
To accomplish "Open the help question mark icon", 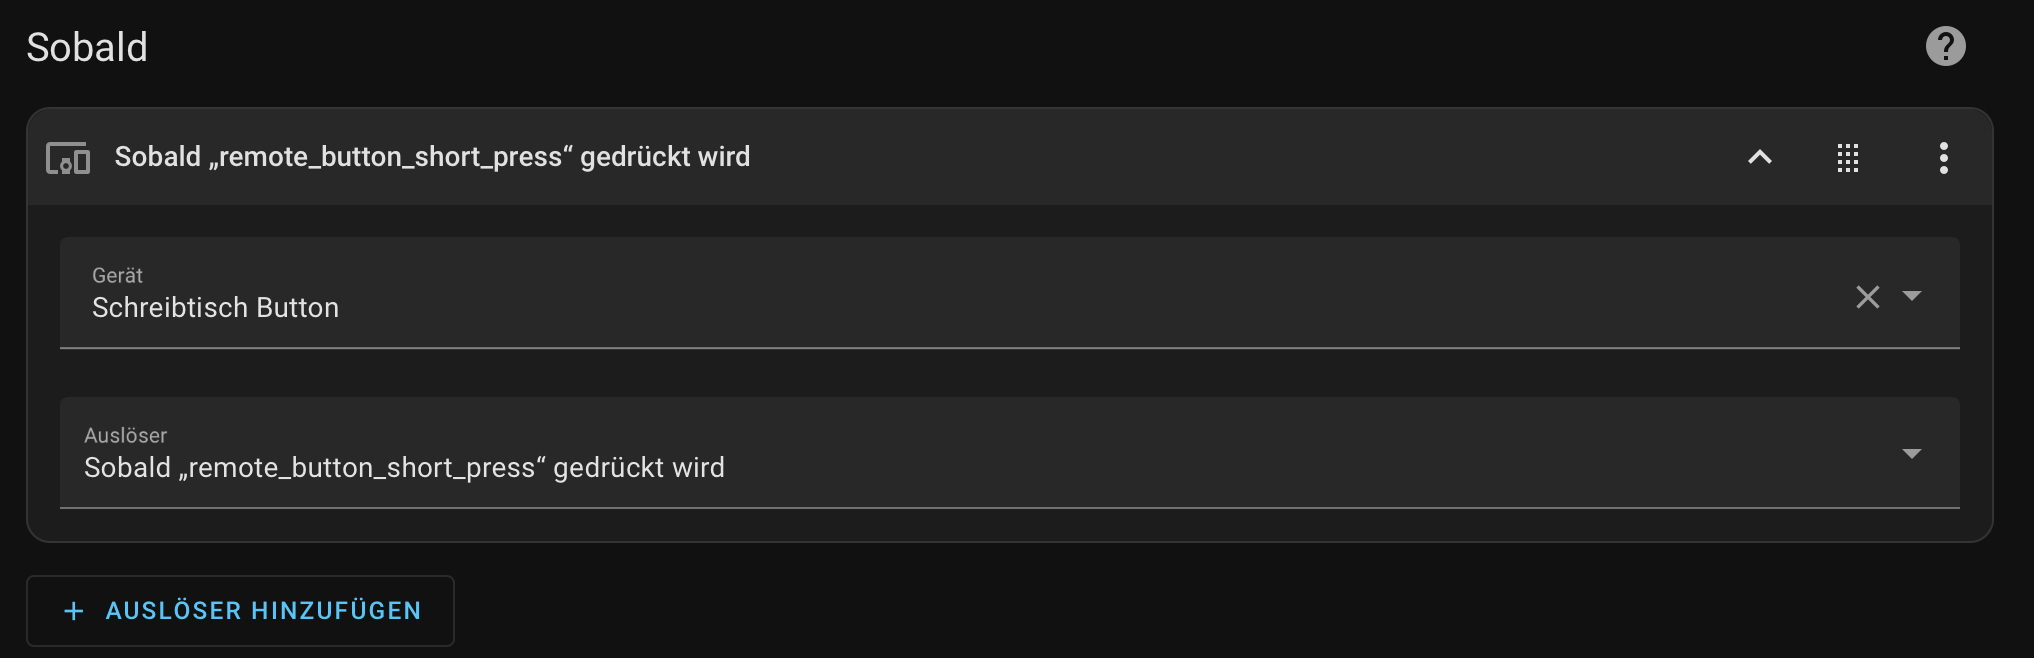I will click(x=1945, y=46).
